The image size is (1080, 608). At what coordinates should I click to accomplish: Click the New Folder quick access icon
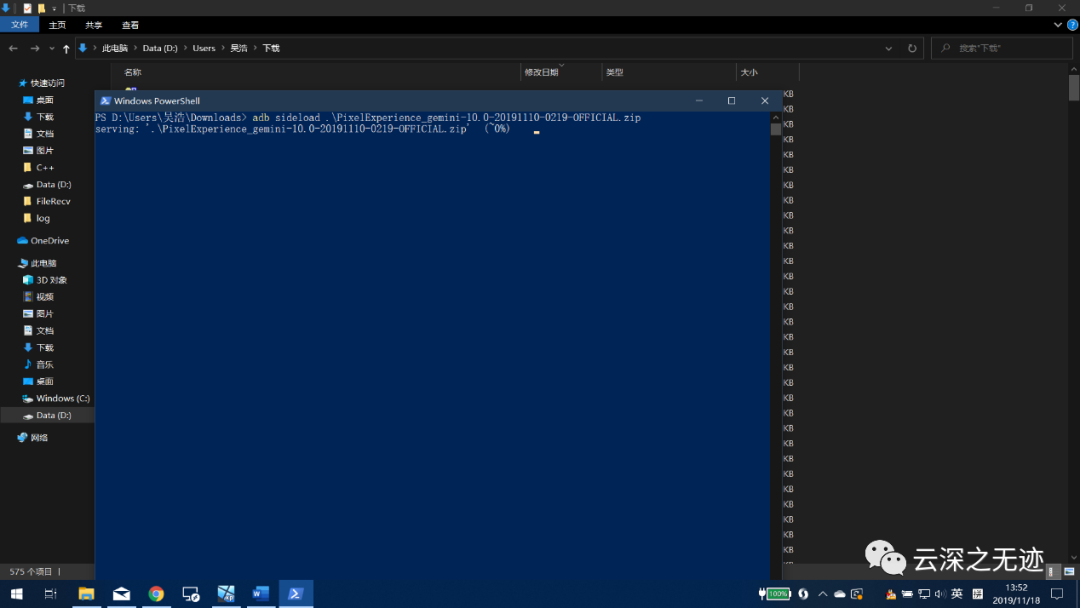[x=41, y=8]
